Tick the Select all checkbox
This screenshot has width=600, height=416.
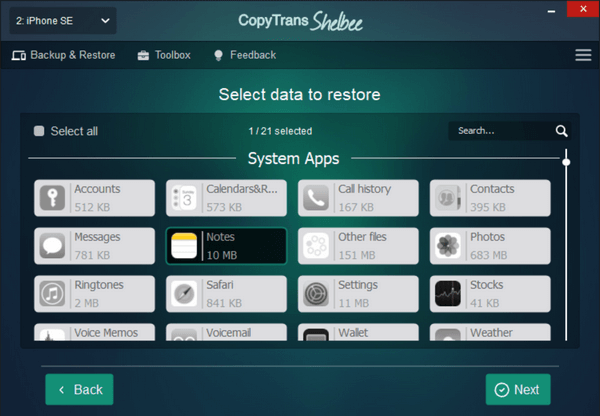pos(39,131)
